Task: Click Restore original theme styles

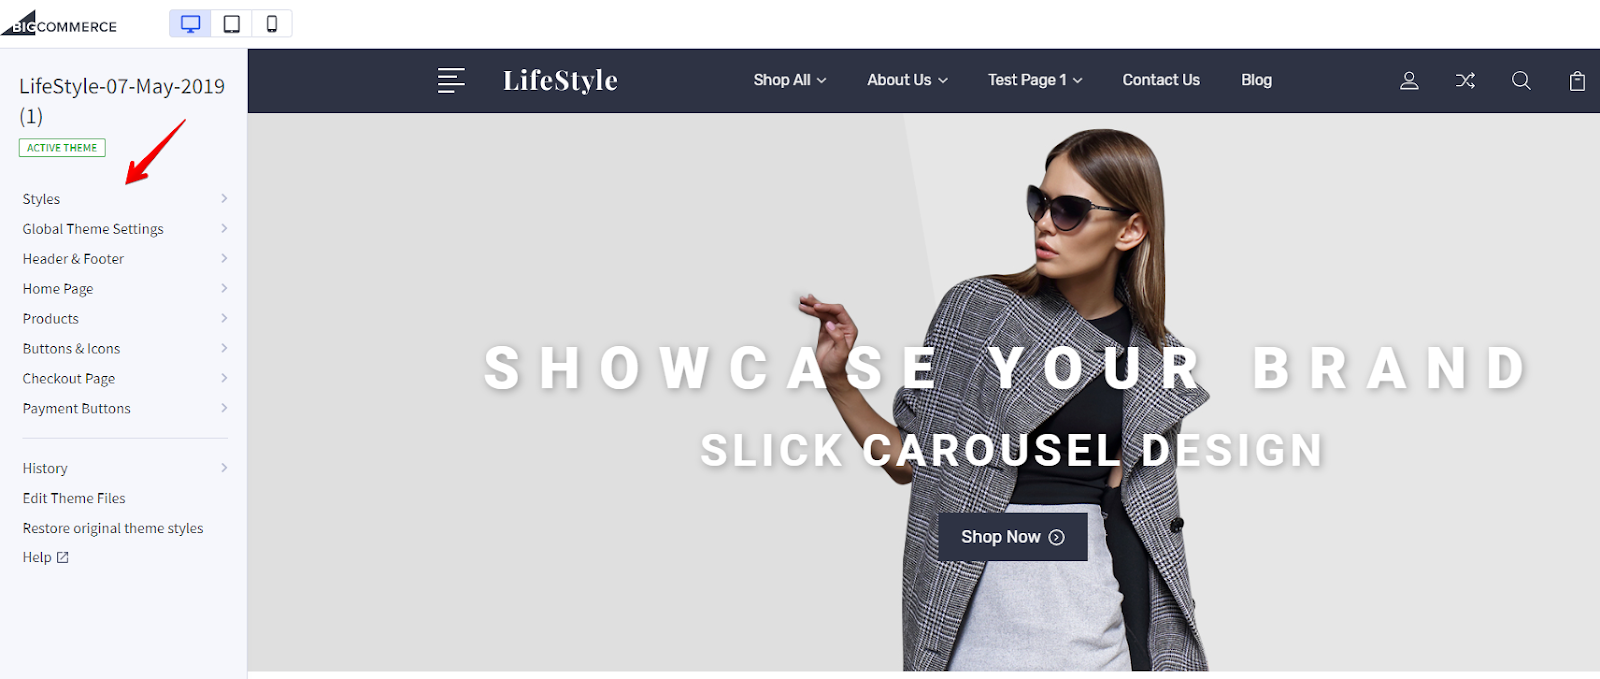Action: point(113,528)
